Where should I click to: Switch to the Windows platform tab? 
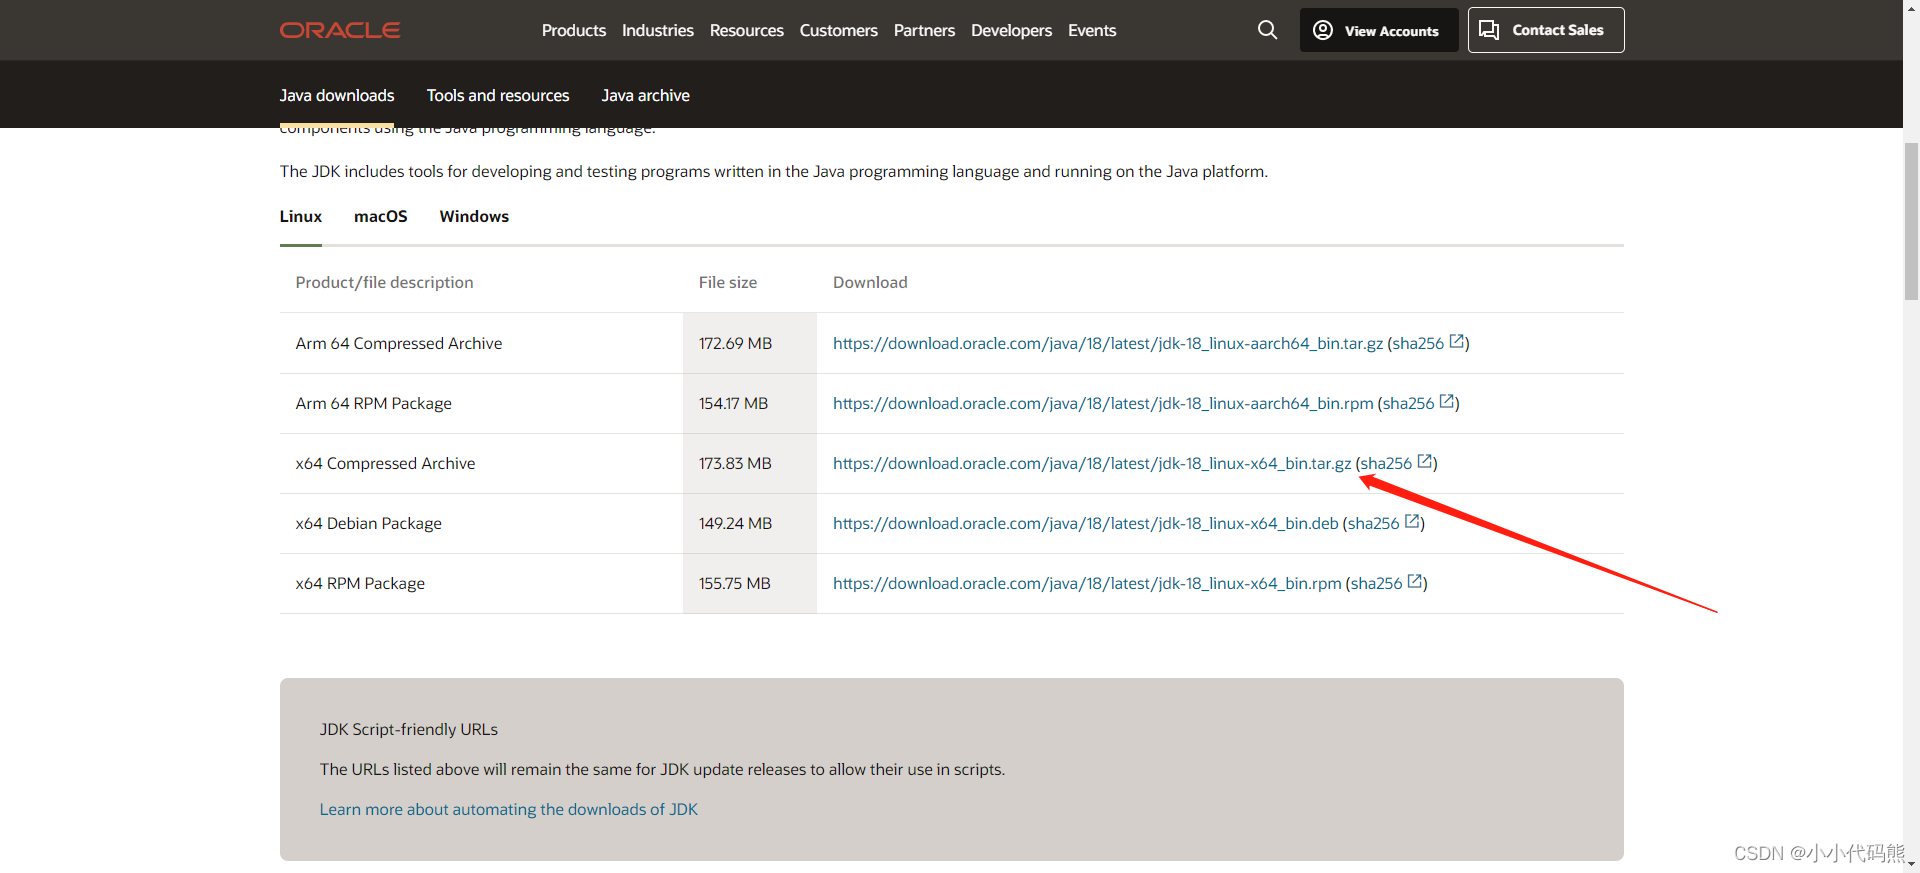click(x=474, y=216)
